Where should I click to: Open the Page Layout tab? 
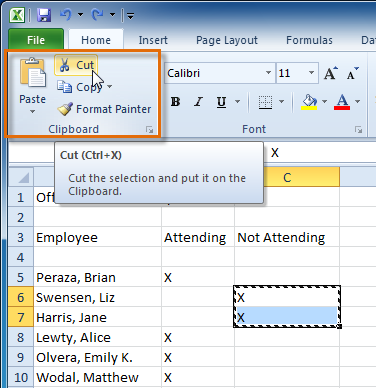click(227, 40)
